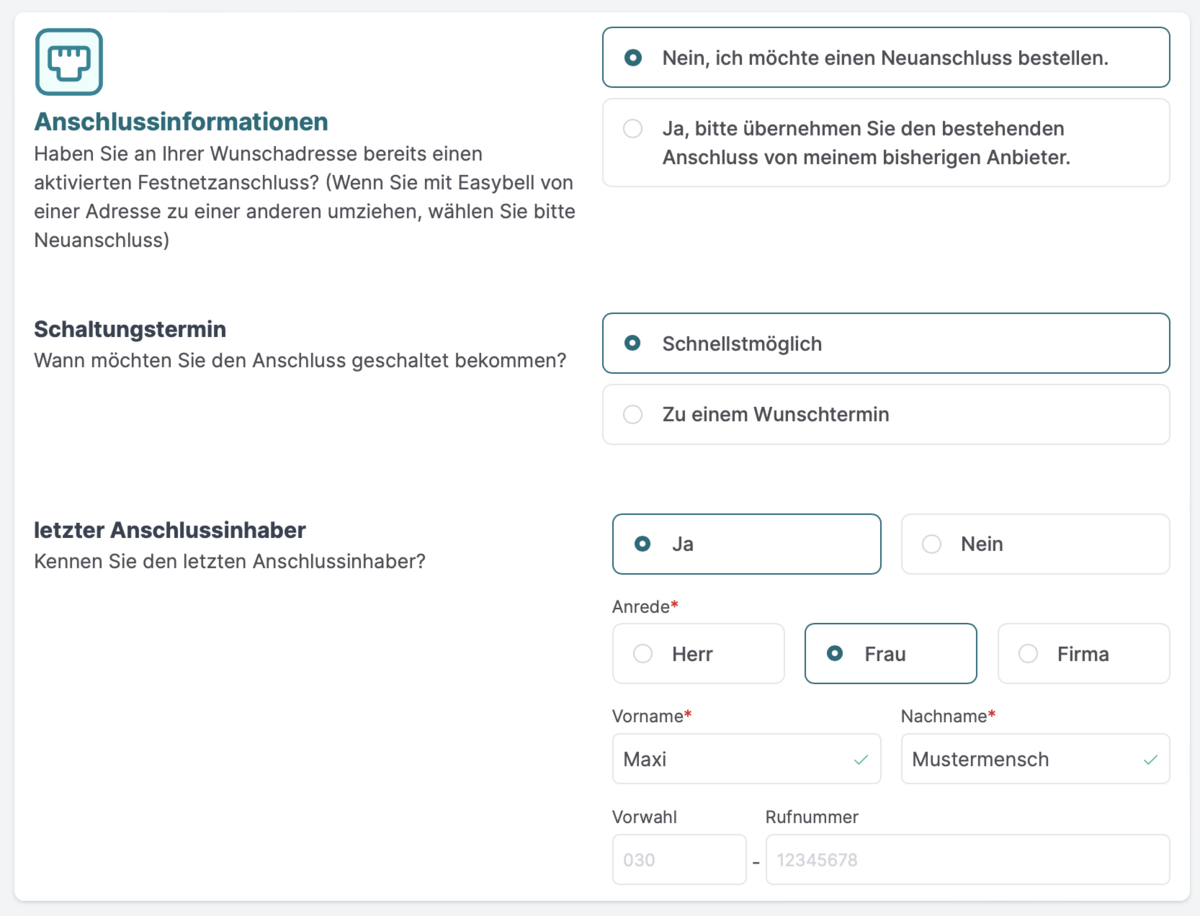Click the green checkmark in Nachname field
The width and height of the screenshot is (1200, 916).
1150,760
